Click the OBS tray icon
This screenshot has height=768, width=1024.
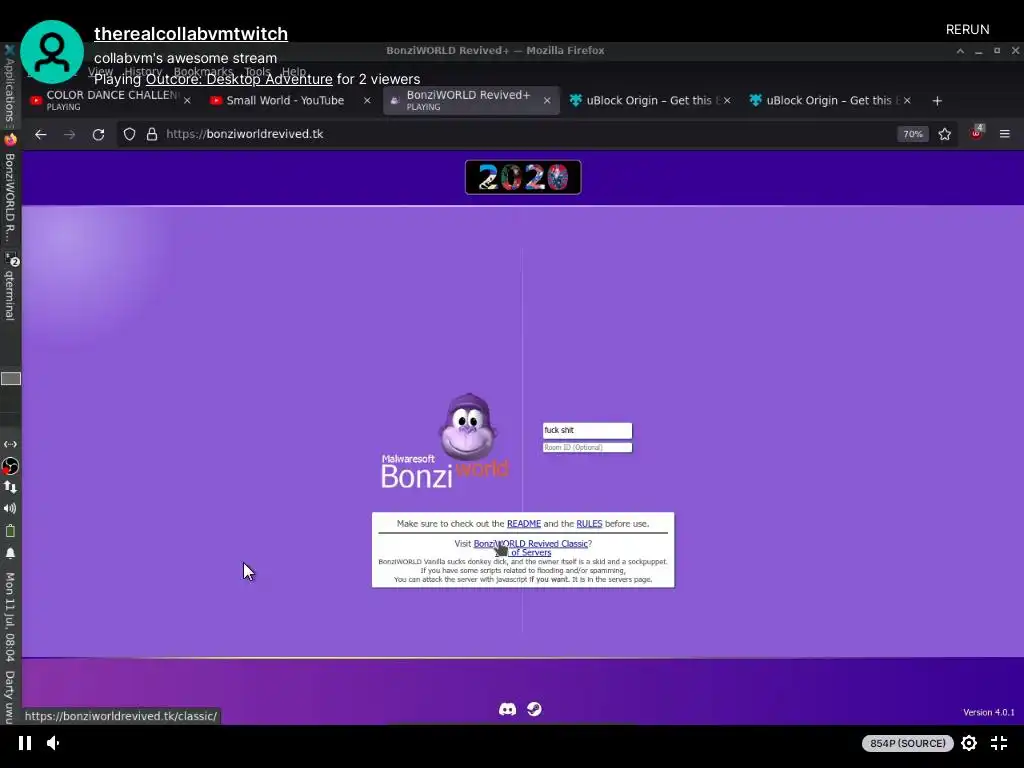pos(10,466)
